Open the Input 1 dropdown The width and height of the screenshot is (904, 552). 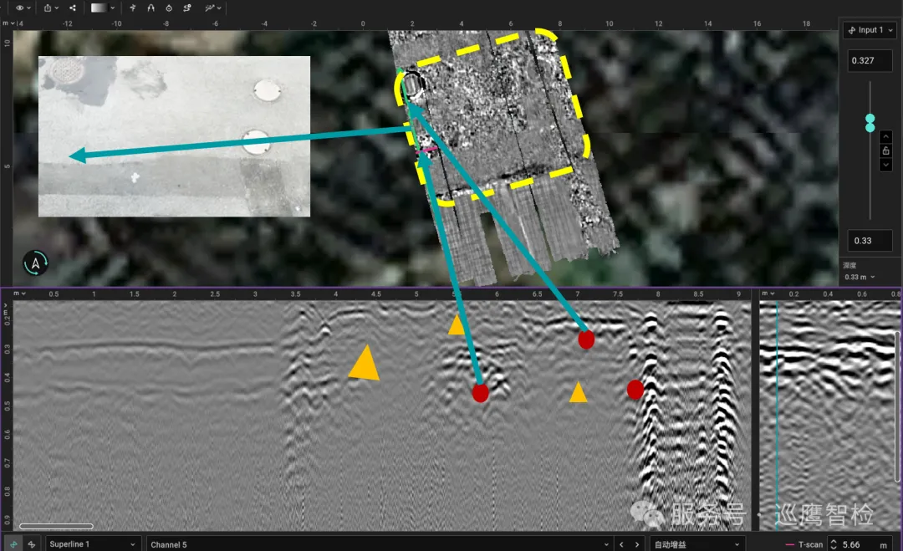pos(869,30)
